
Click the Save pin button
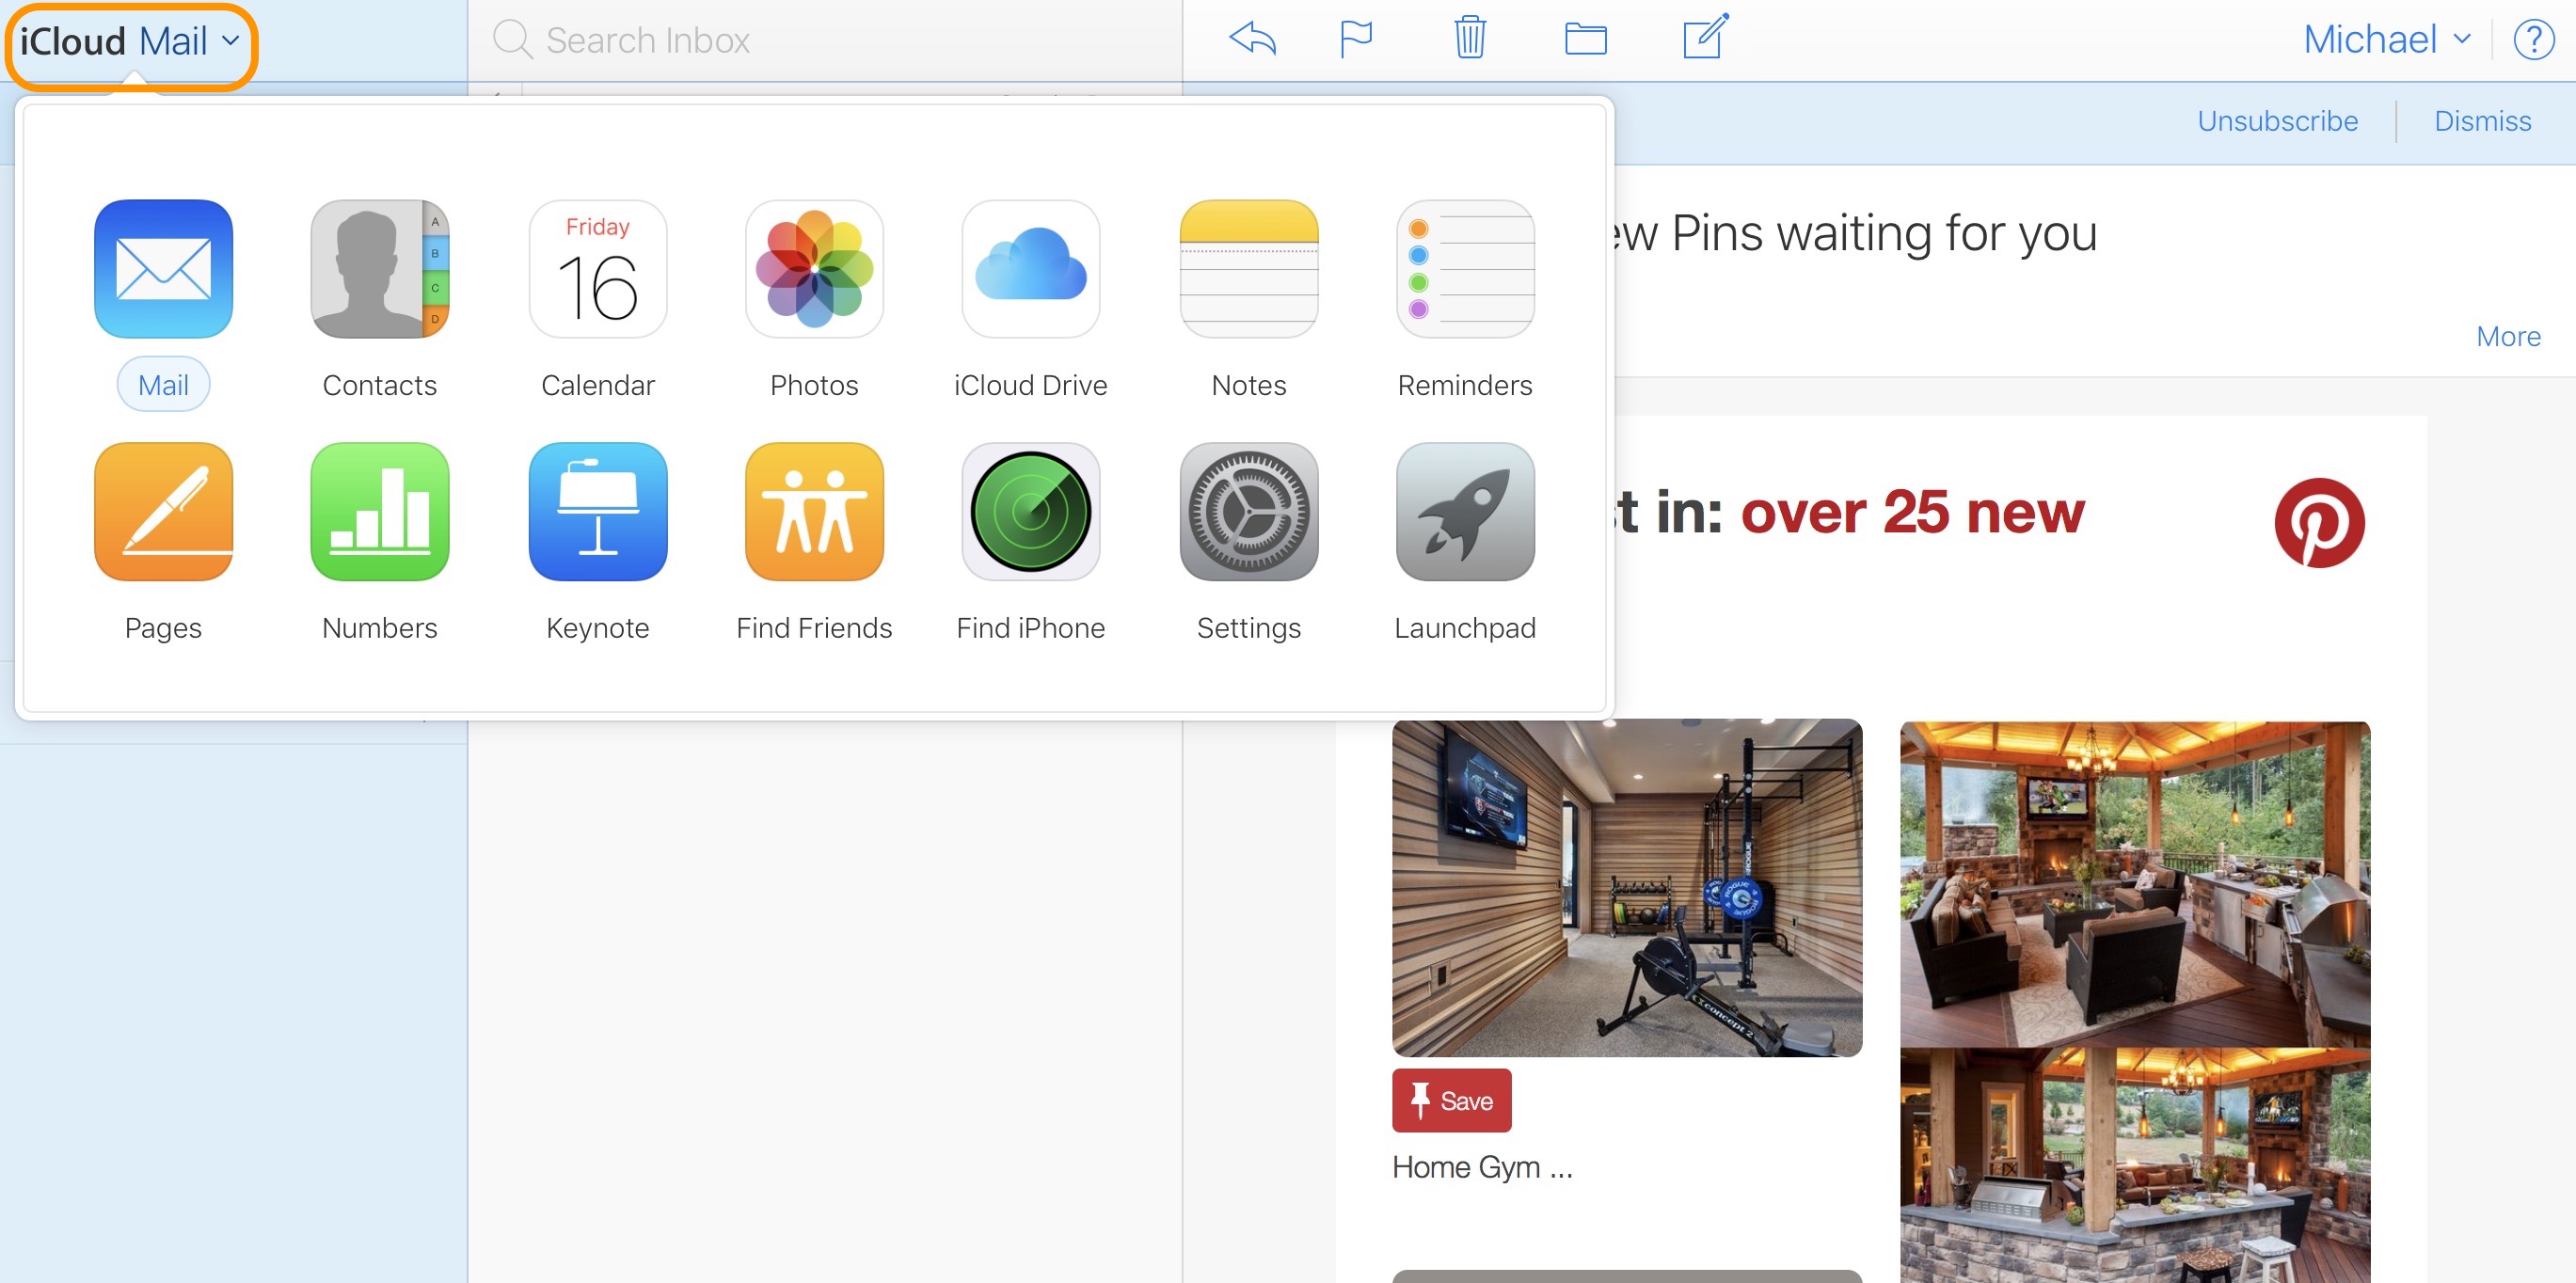1451,1100
